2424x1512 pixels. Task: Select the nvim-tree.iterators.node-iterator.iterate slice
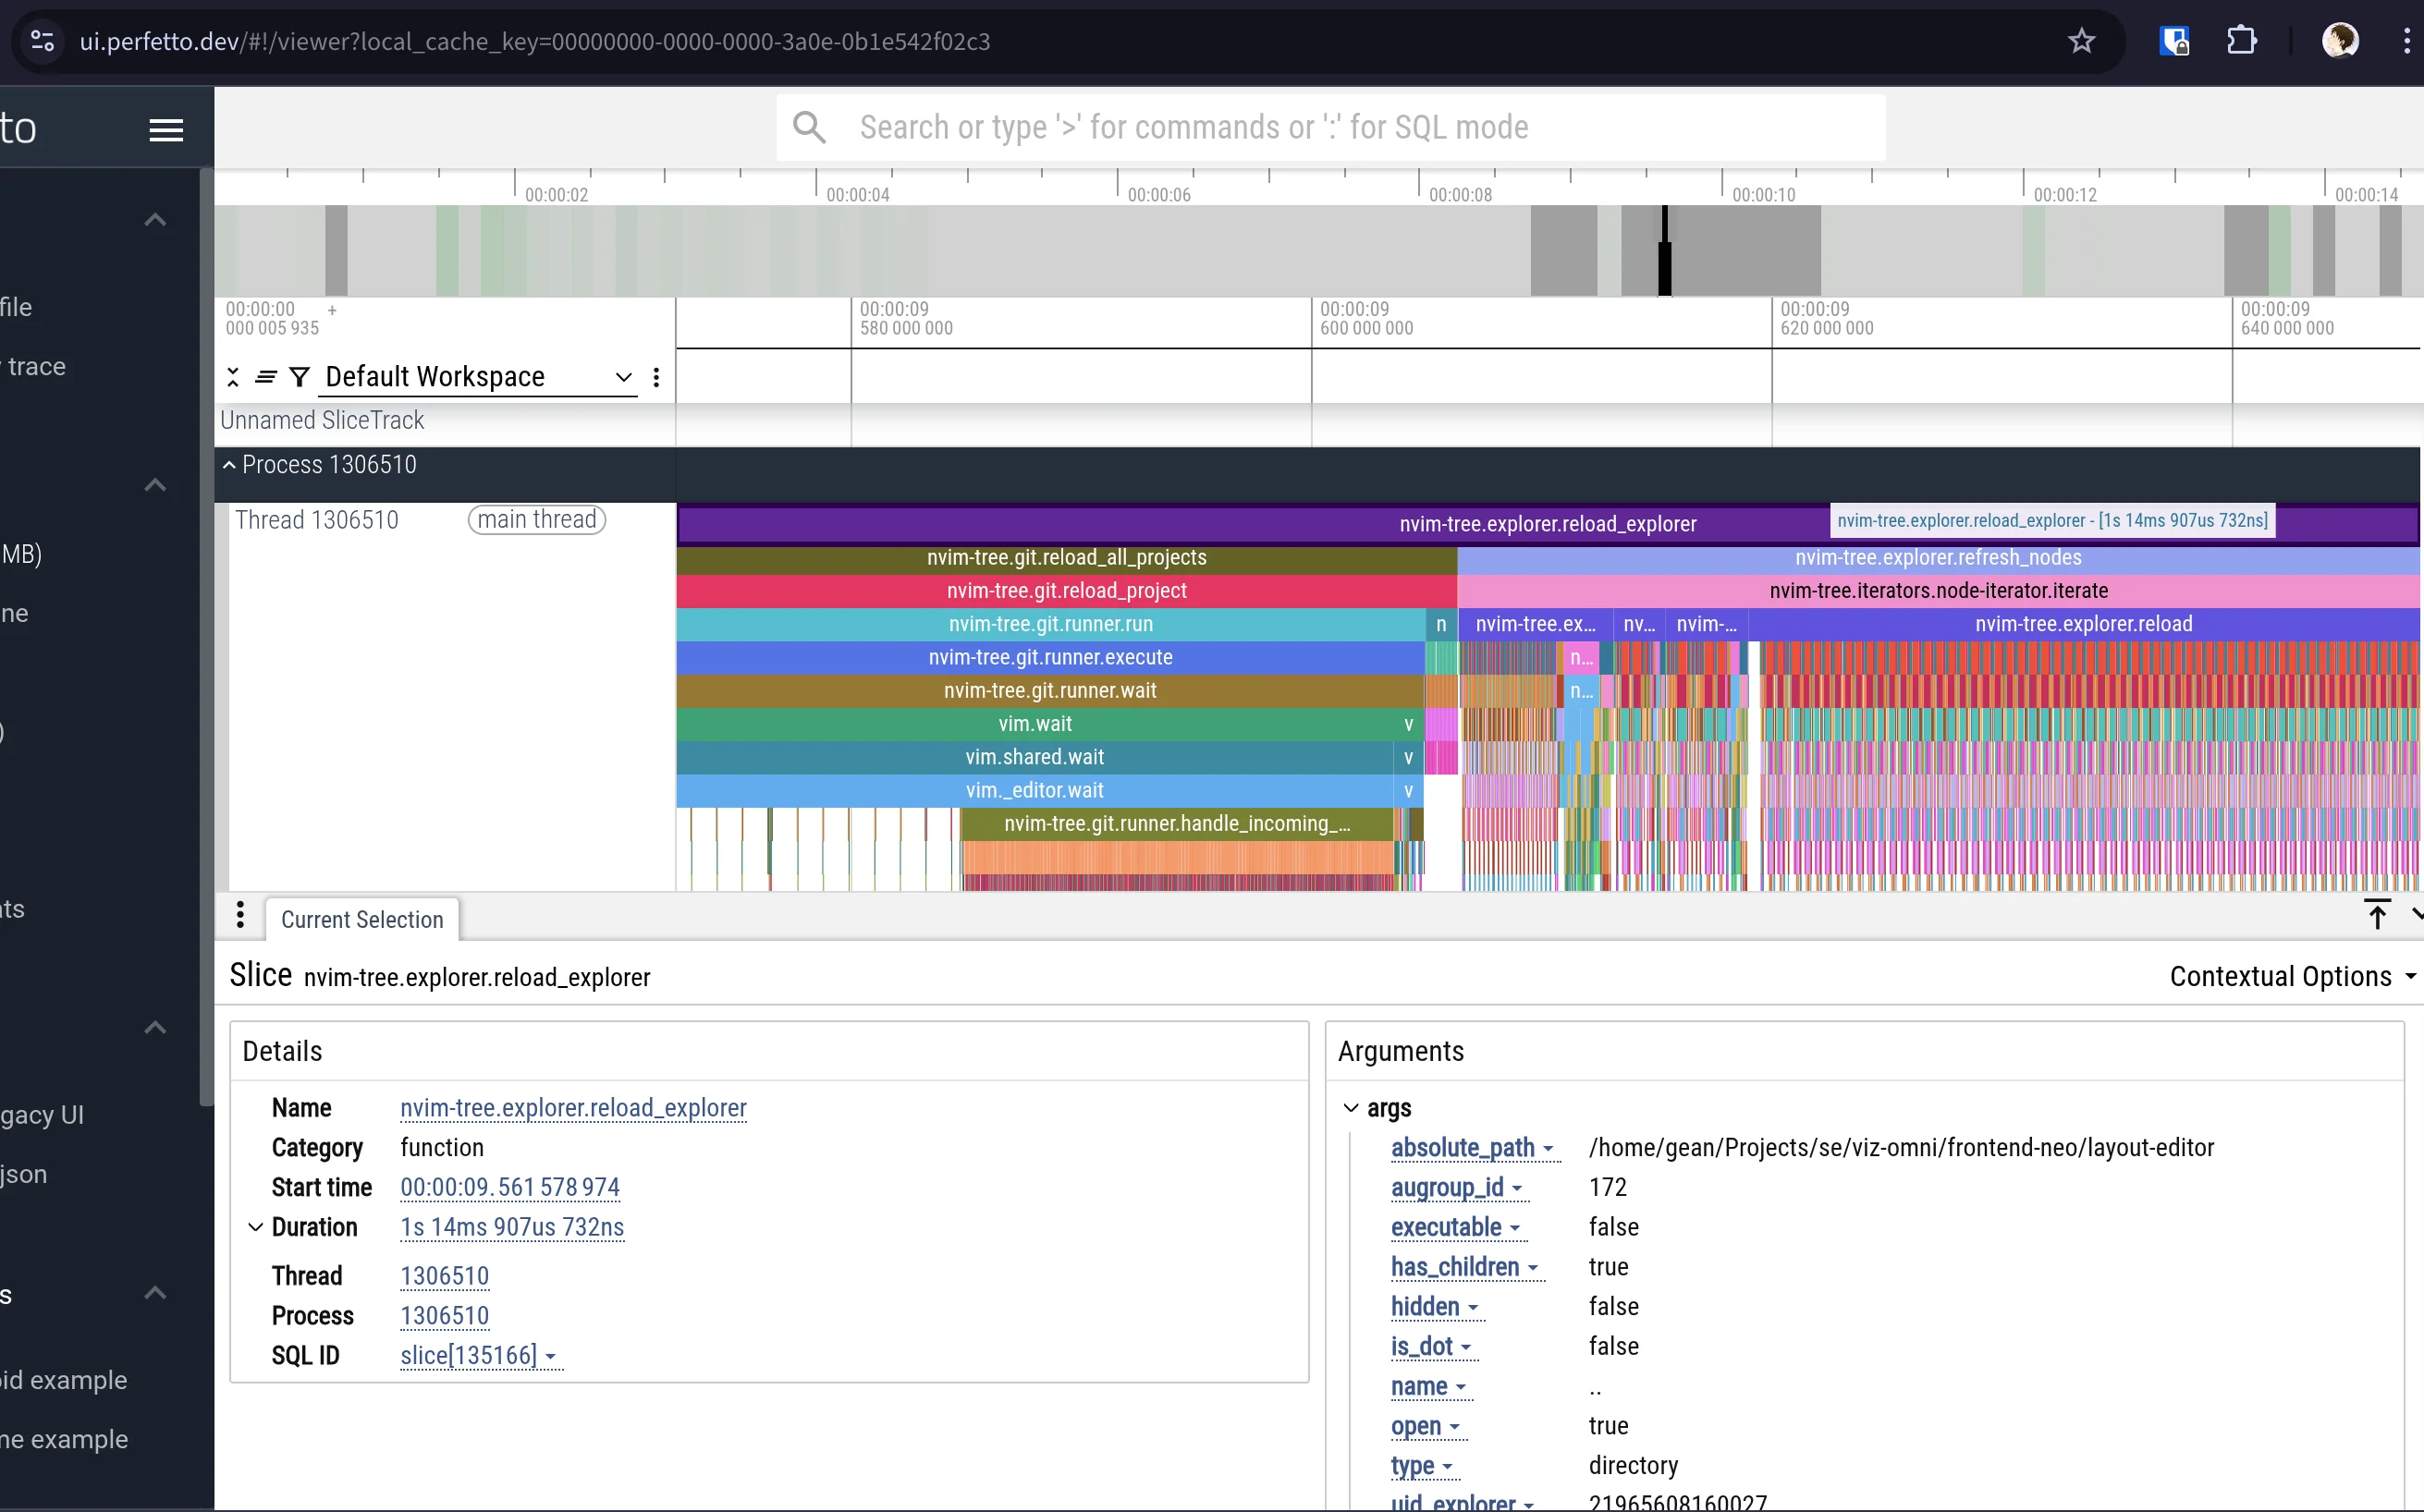(1938, 591)
